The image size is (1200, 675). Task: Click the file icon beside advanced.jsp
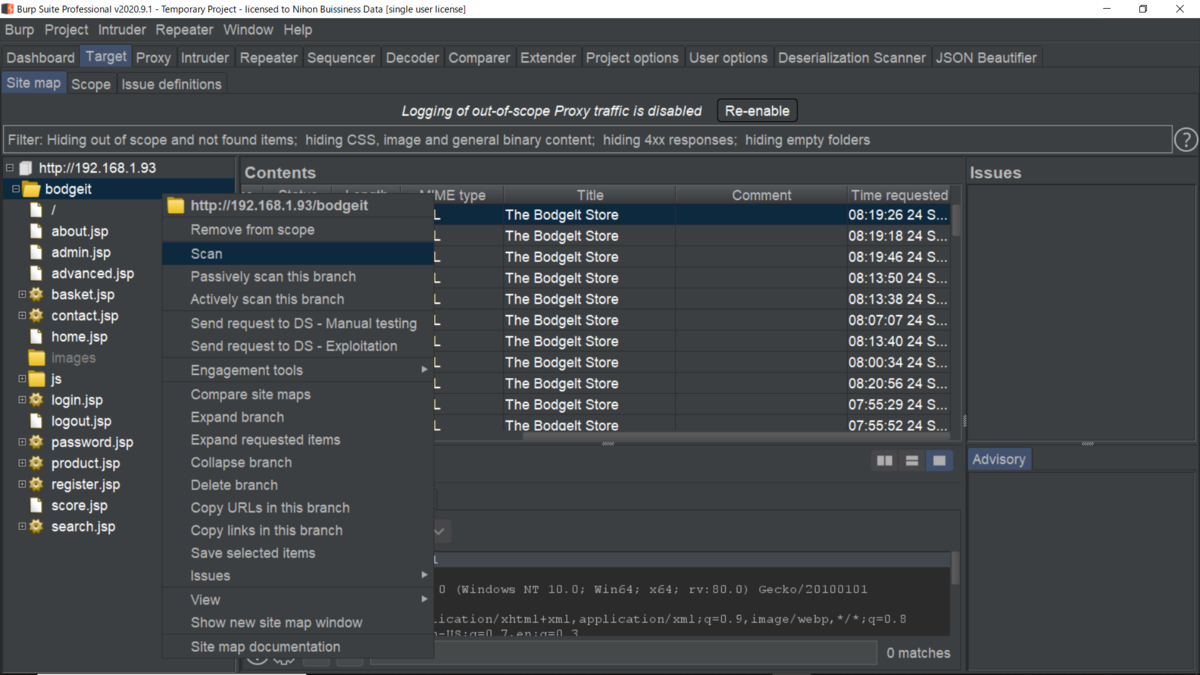36,273
